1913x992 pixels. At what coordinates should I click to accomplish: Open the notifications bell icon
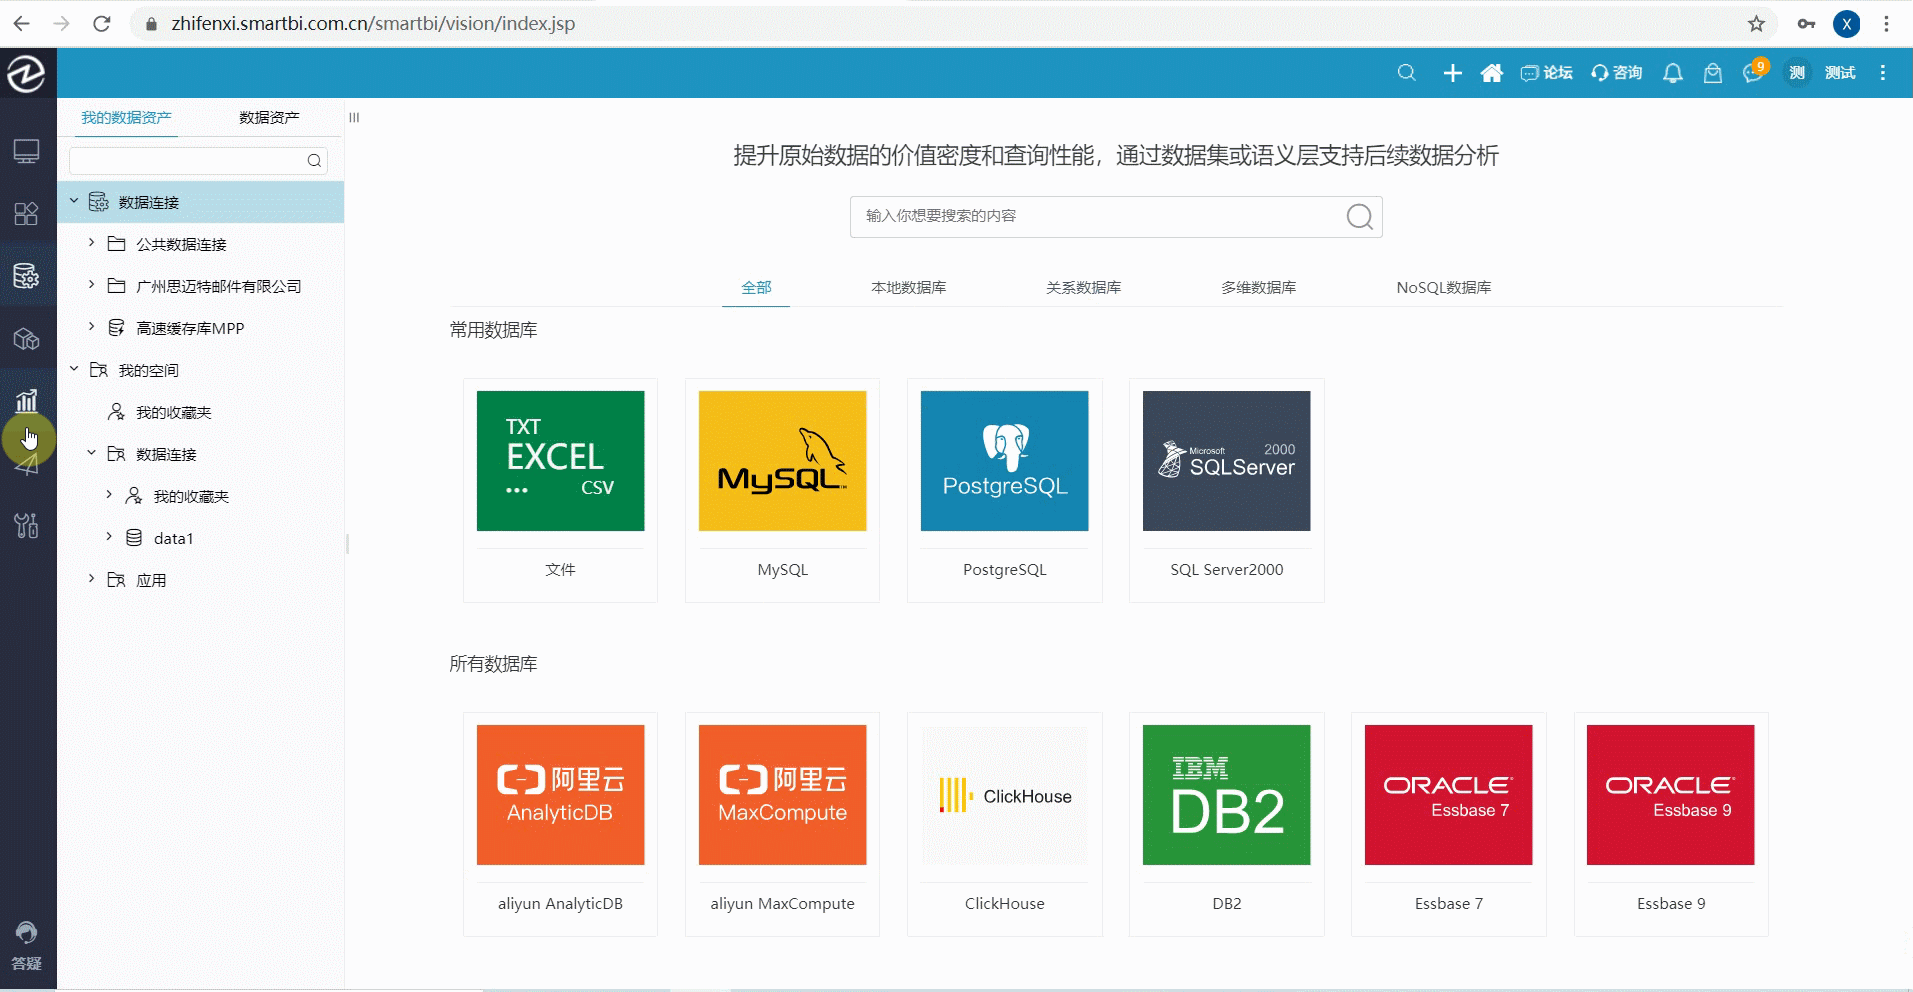coord(1673,73)
